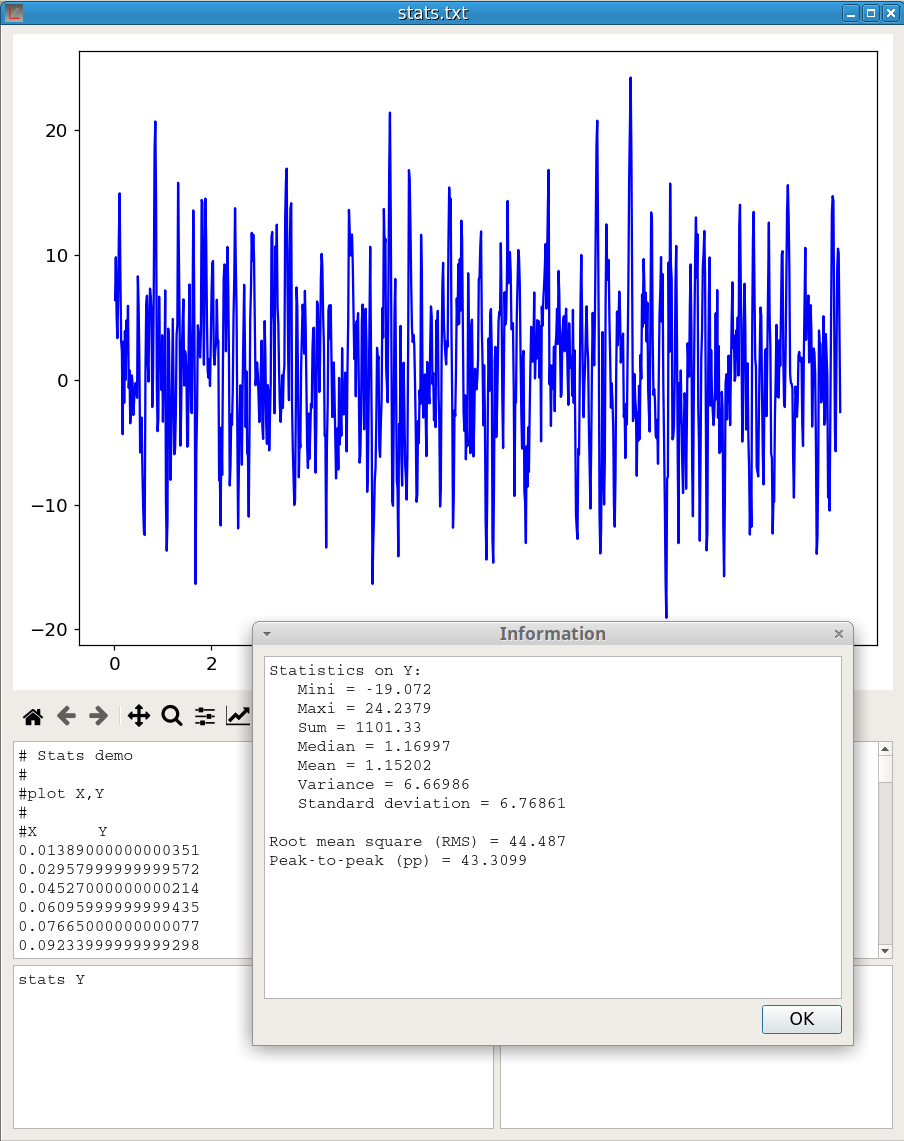Screen dimensions: 904x1141
Task: Click the 'Root mean square (RMS) = 44.487' line
Action: click(x=418, y=841)
